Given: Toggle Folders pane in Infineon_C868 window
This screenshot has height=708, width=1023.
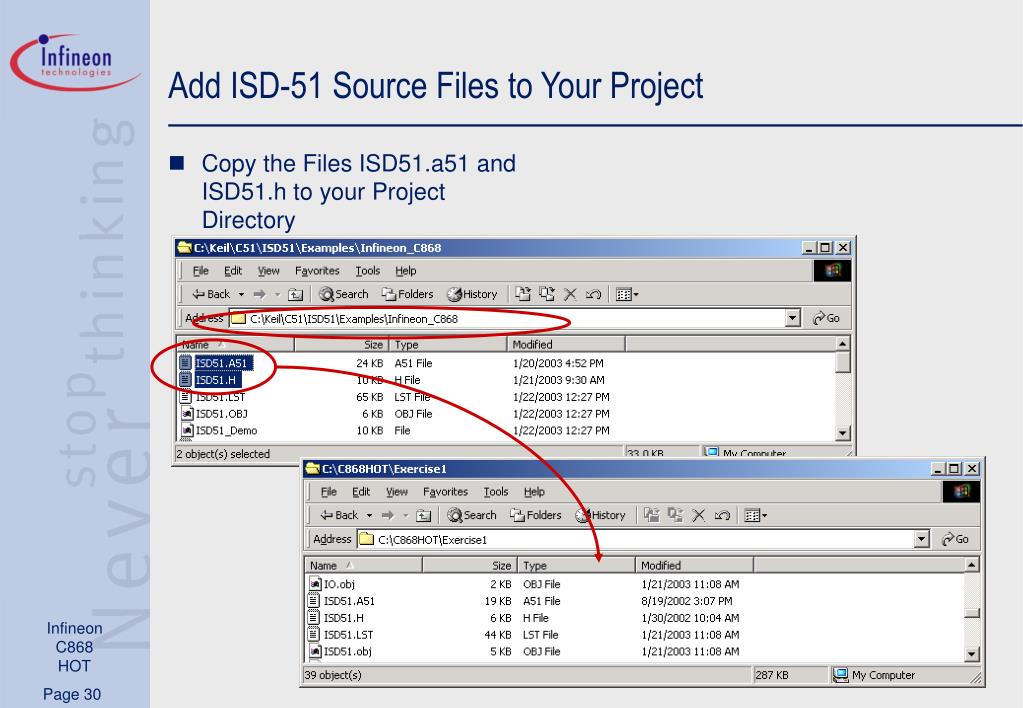Looking at the screenshot, I should pyautogui.click(x=408, y=294).
